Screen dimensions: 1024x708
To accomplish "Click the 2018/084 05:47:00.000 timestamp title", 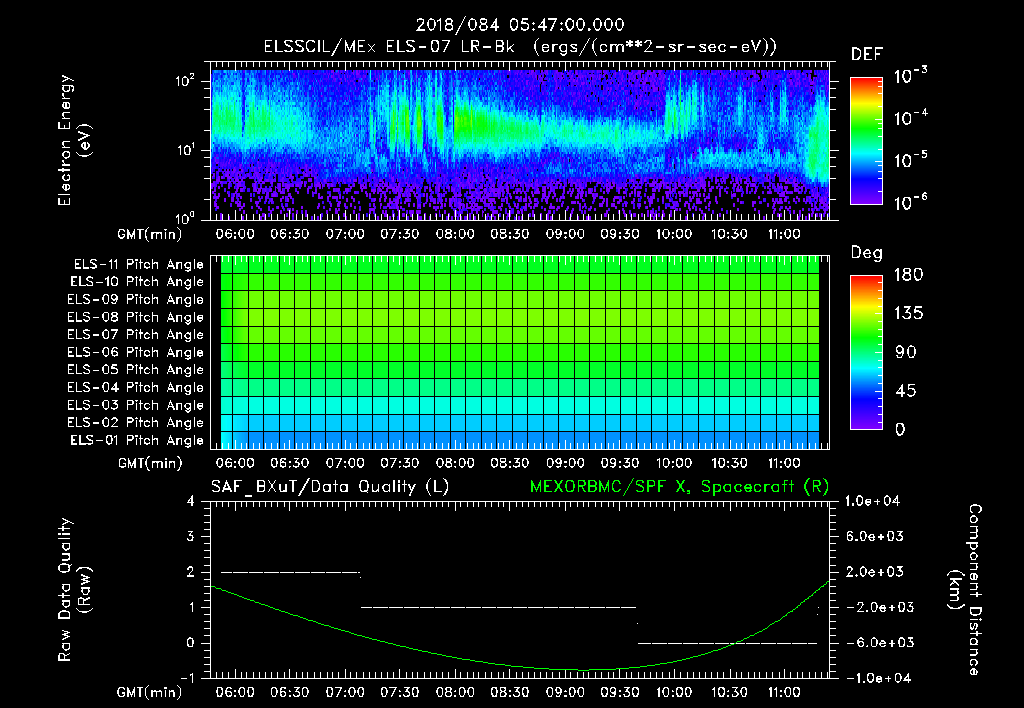I will (519, 26).
